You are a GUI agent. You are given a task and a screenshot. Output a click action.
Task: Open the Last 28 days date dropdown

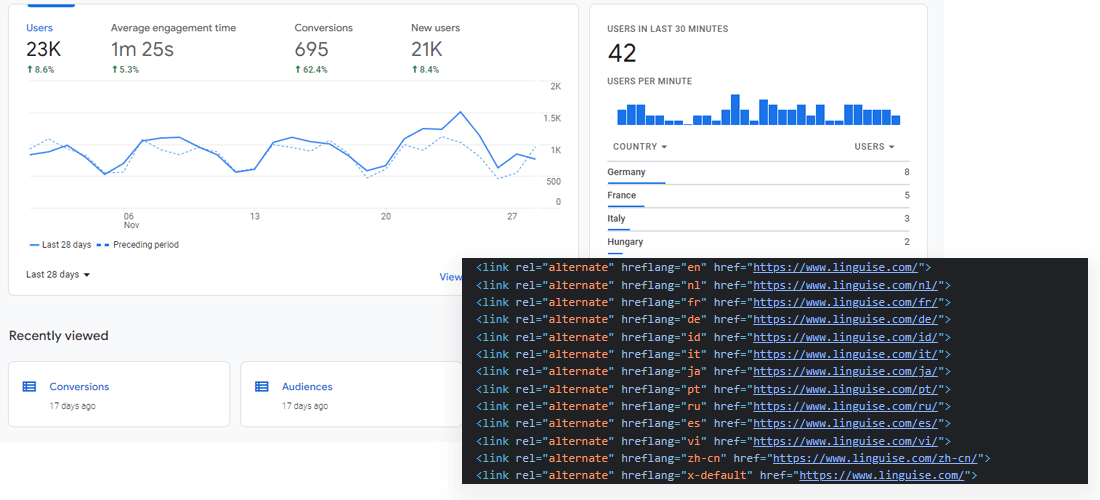[58, 274]
